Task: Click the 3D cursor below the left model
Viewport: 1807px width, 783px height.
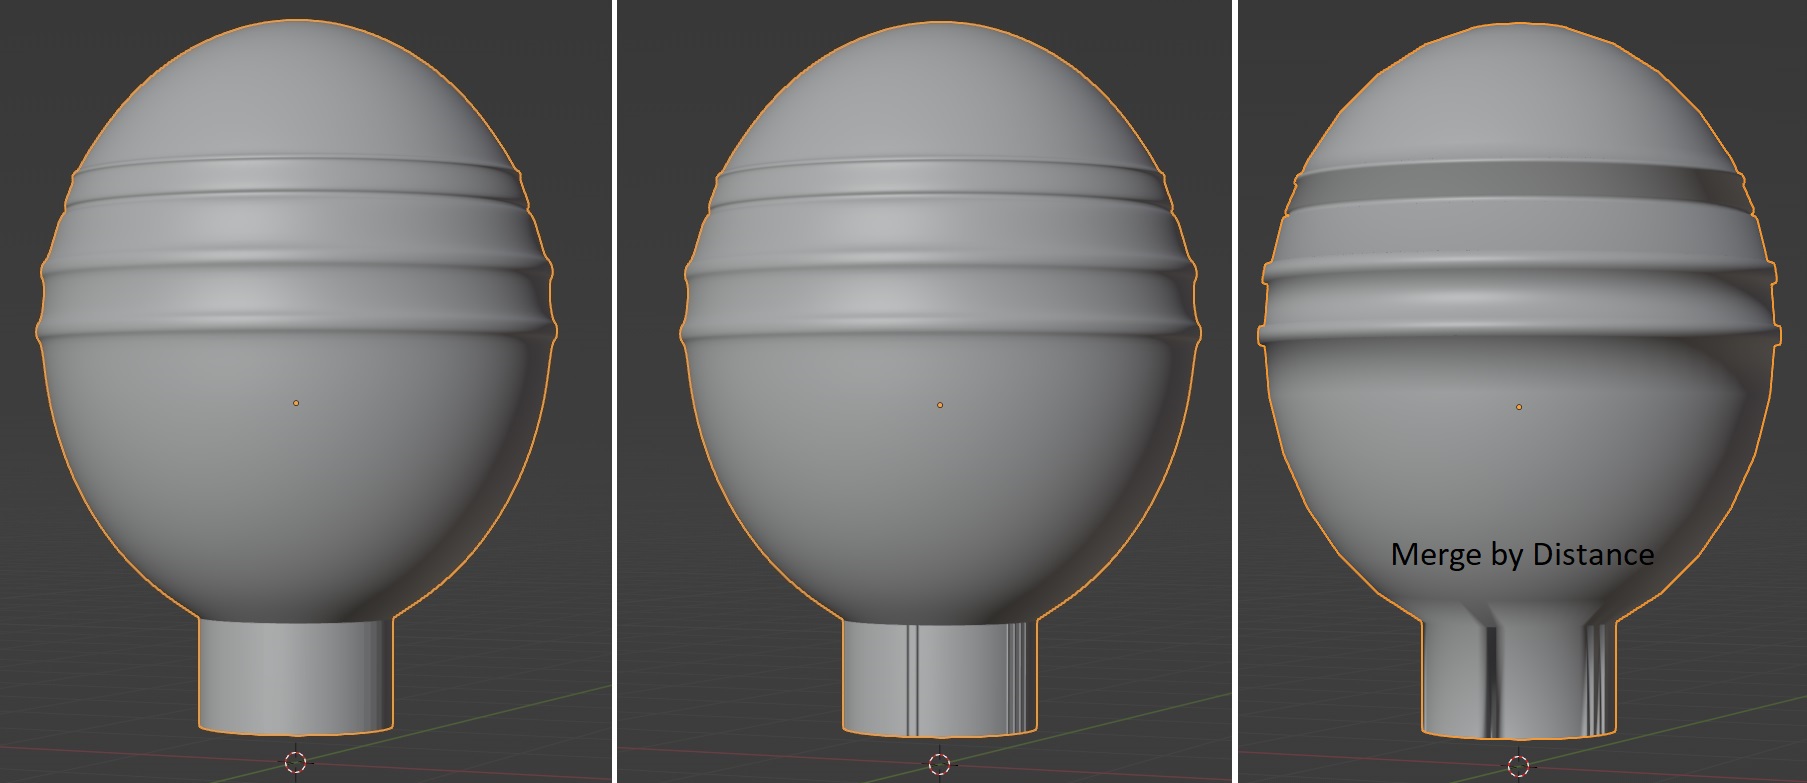Action: point(295,763)
